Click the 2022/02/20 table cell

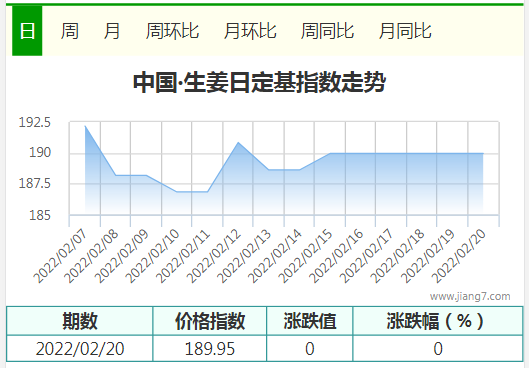[80, 348]
